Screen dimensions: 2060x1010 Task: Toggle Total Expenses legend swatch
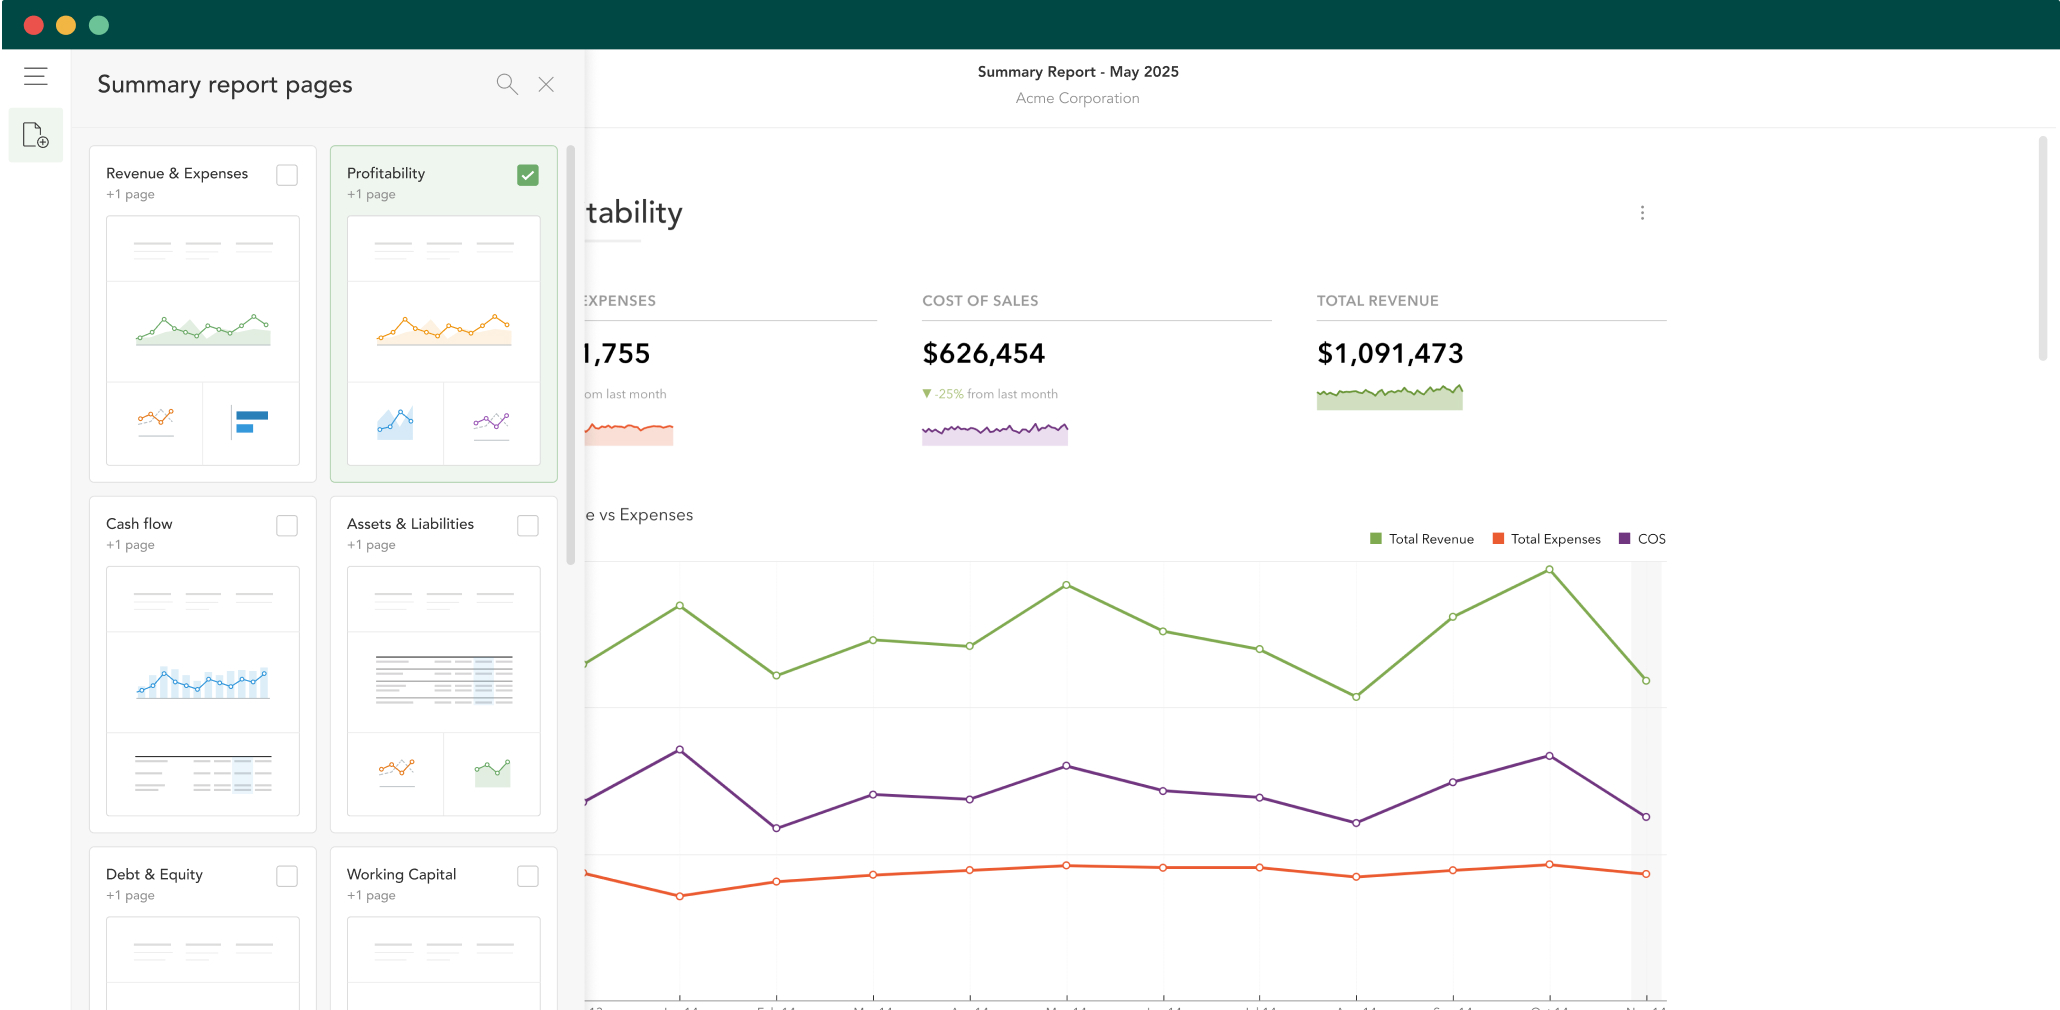(1498, 539)
